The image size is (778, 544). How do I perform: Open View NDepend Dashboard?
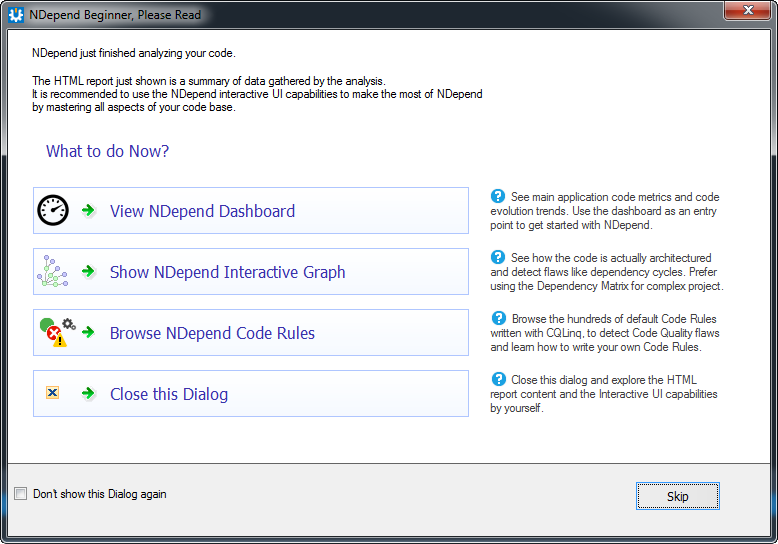251,210
